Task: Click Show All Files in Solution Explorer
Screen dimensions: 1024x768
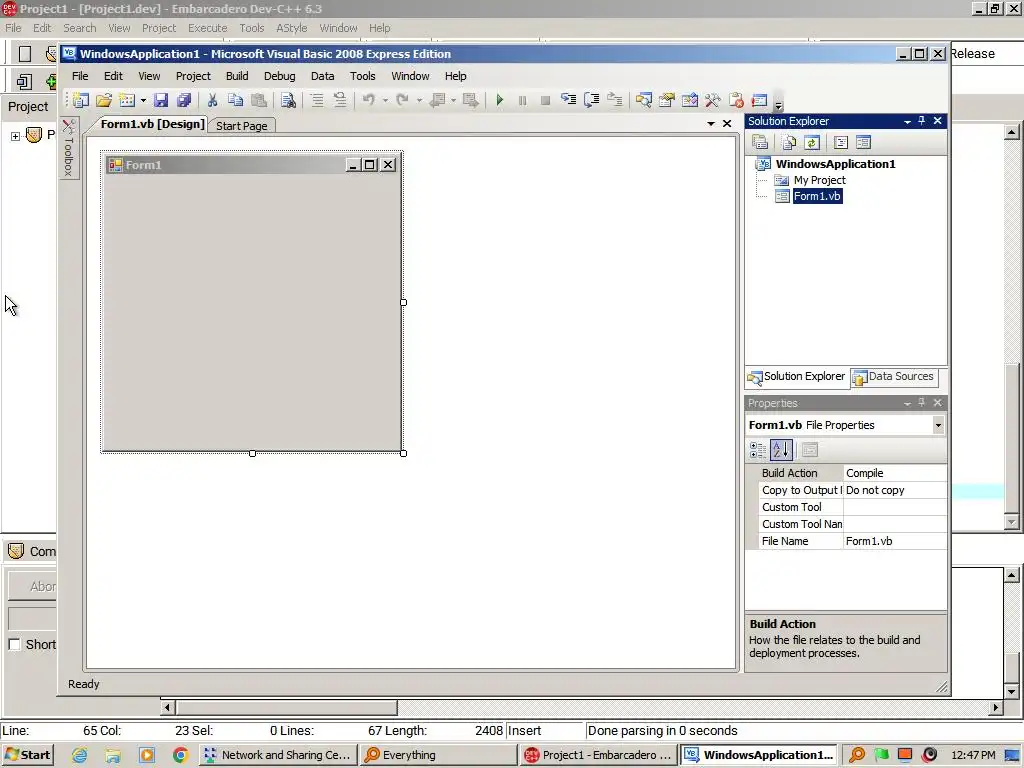Action: [789, 142]
